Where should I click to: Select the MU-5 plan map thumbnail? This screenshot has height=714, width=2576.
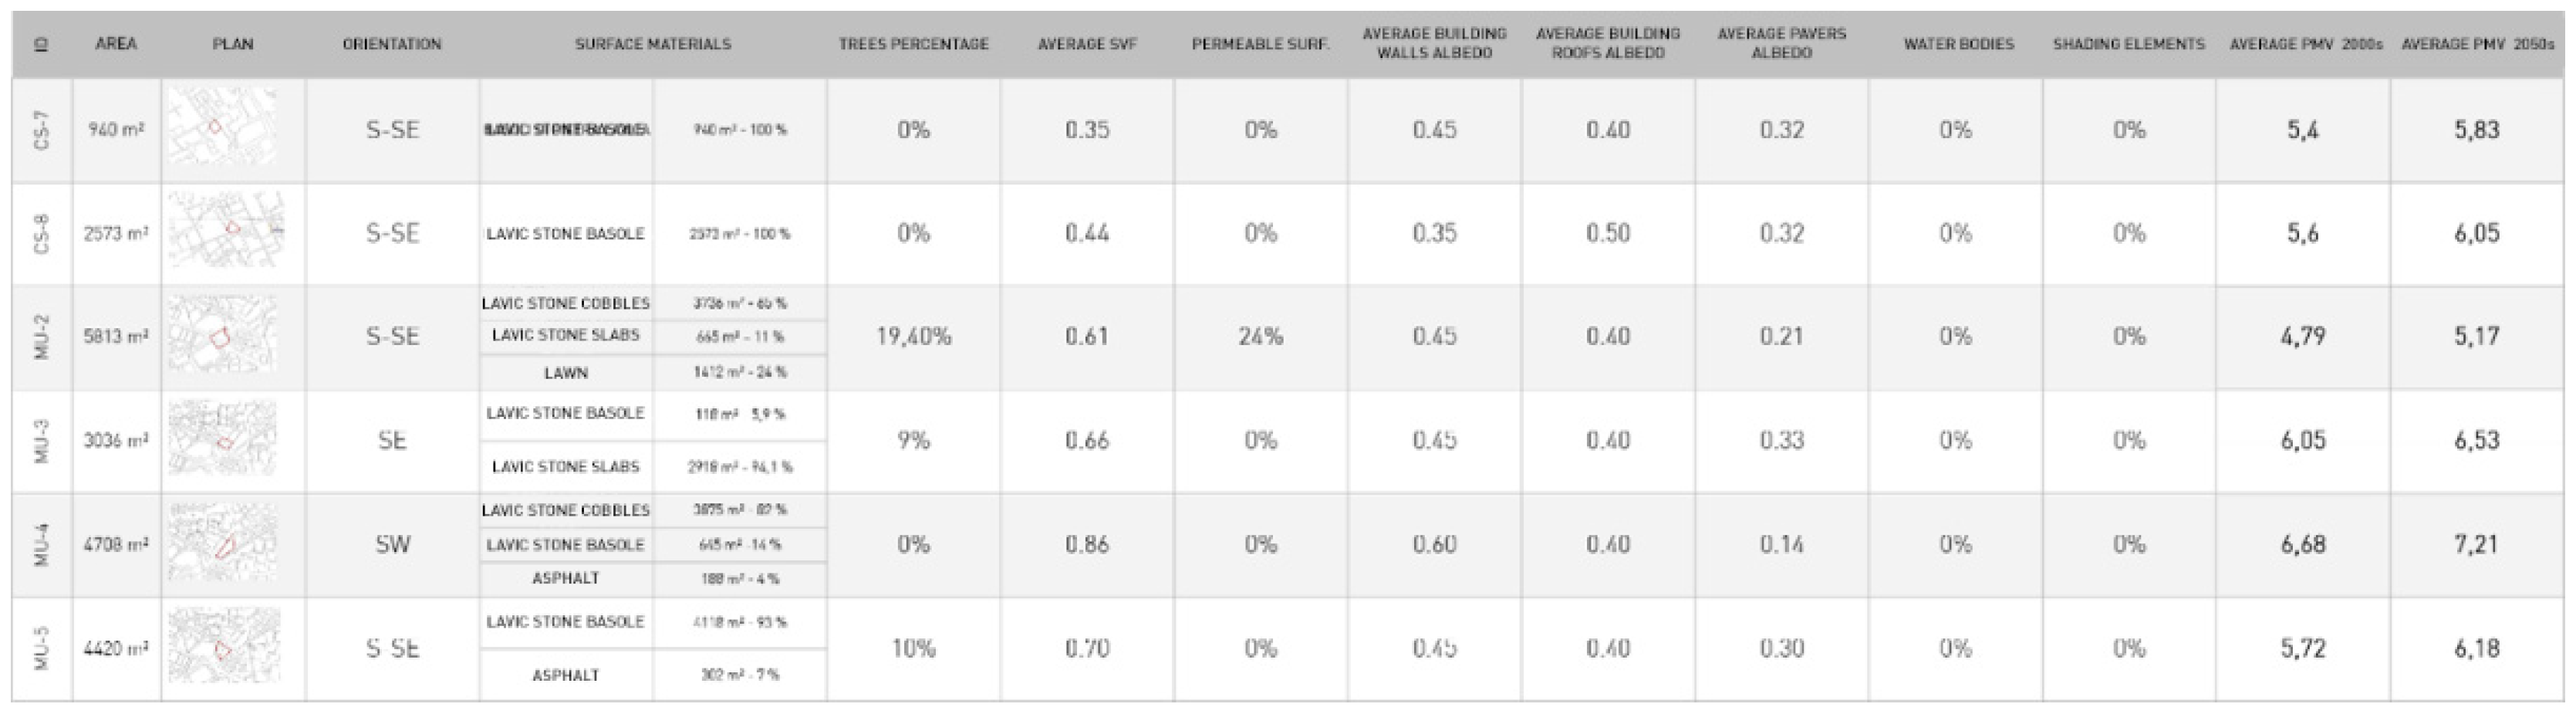click(224, 647)
